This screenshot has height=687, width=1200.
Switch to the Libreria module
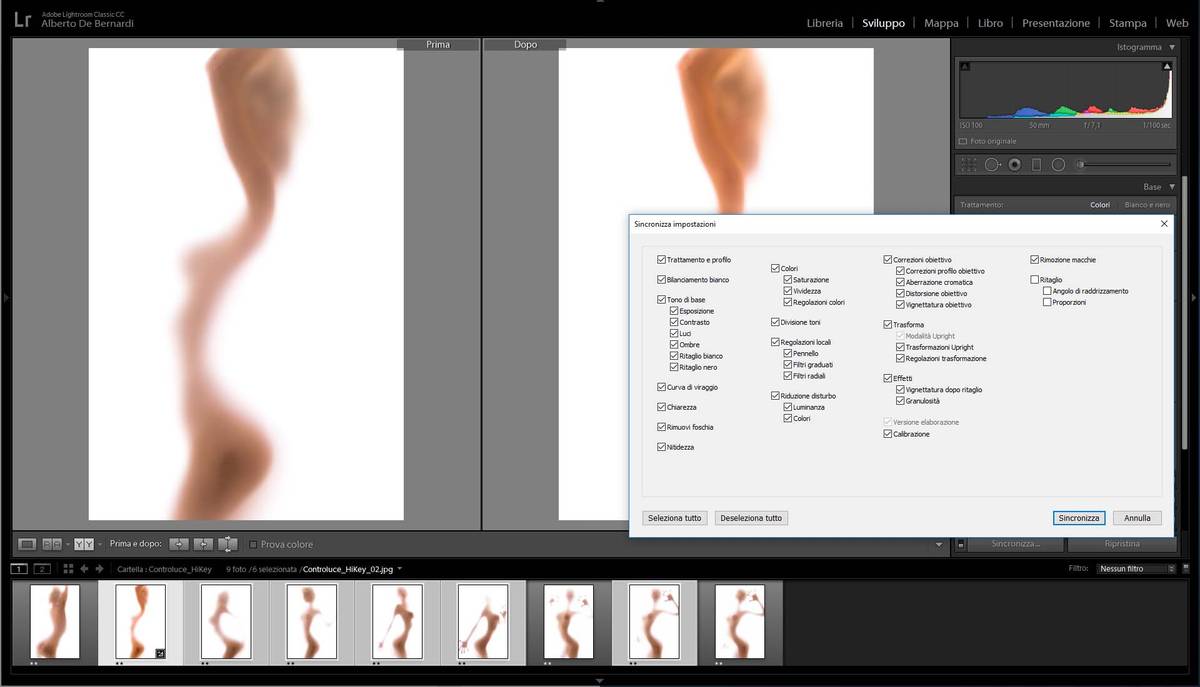824,23
